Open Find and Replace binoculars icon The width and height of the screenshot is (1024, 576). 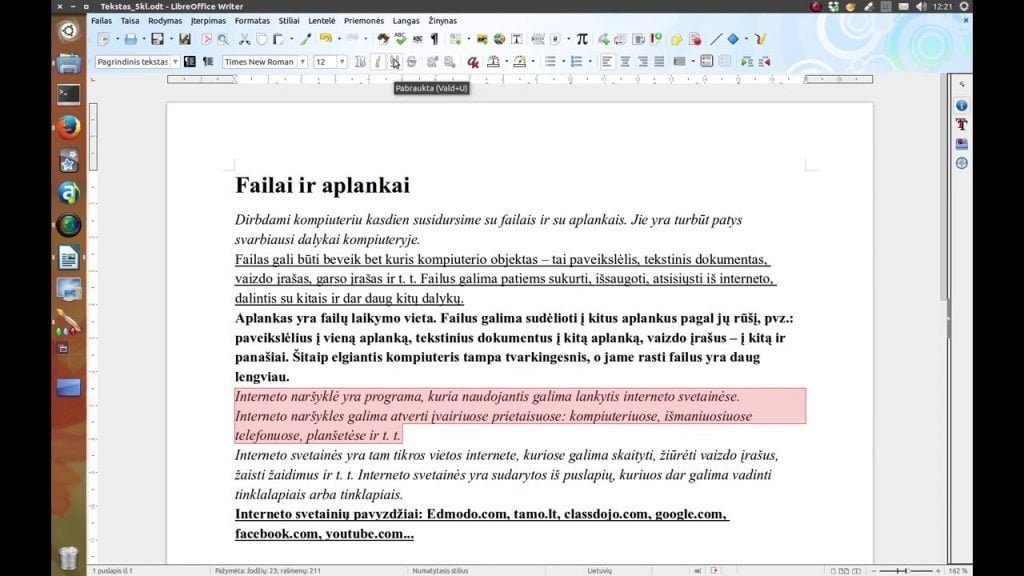click(383, 40)
